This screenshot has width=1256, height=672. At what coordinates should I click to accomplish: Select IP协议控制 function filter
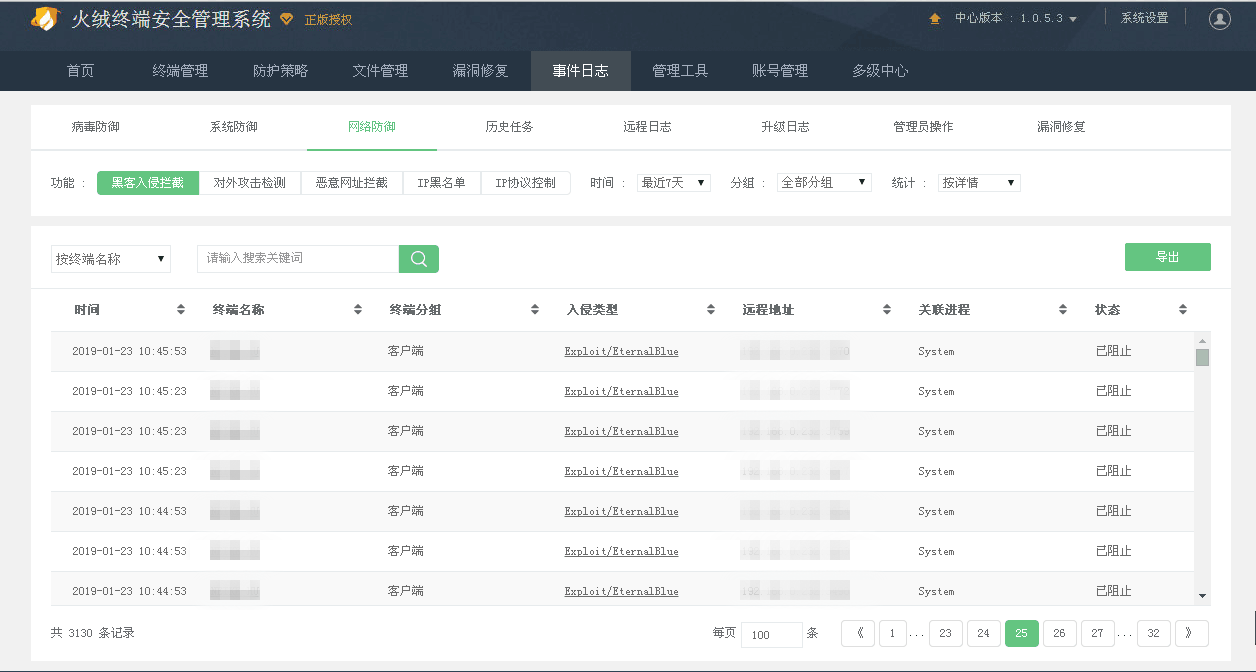point(525,183)
